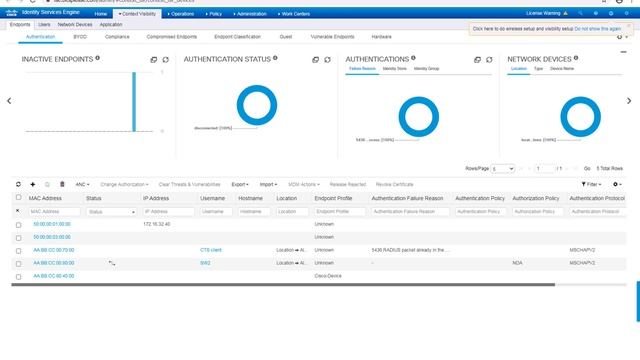Open the License Warning alert icon
Image resolution: width=640 pixels, height=360 pixels.
(x=565, y=13)
